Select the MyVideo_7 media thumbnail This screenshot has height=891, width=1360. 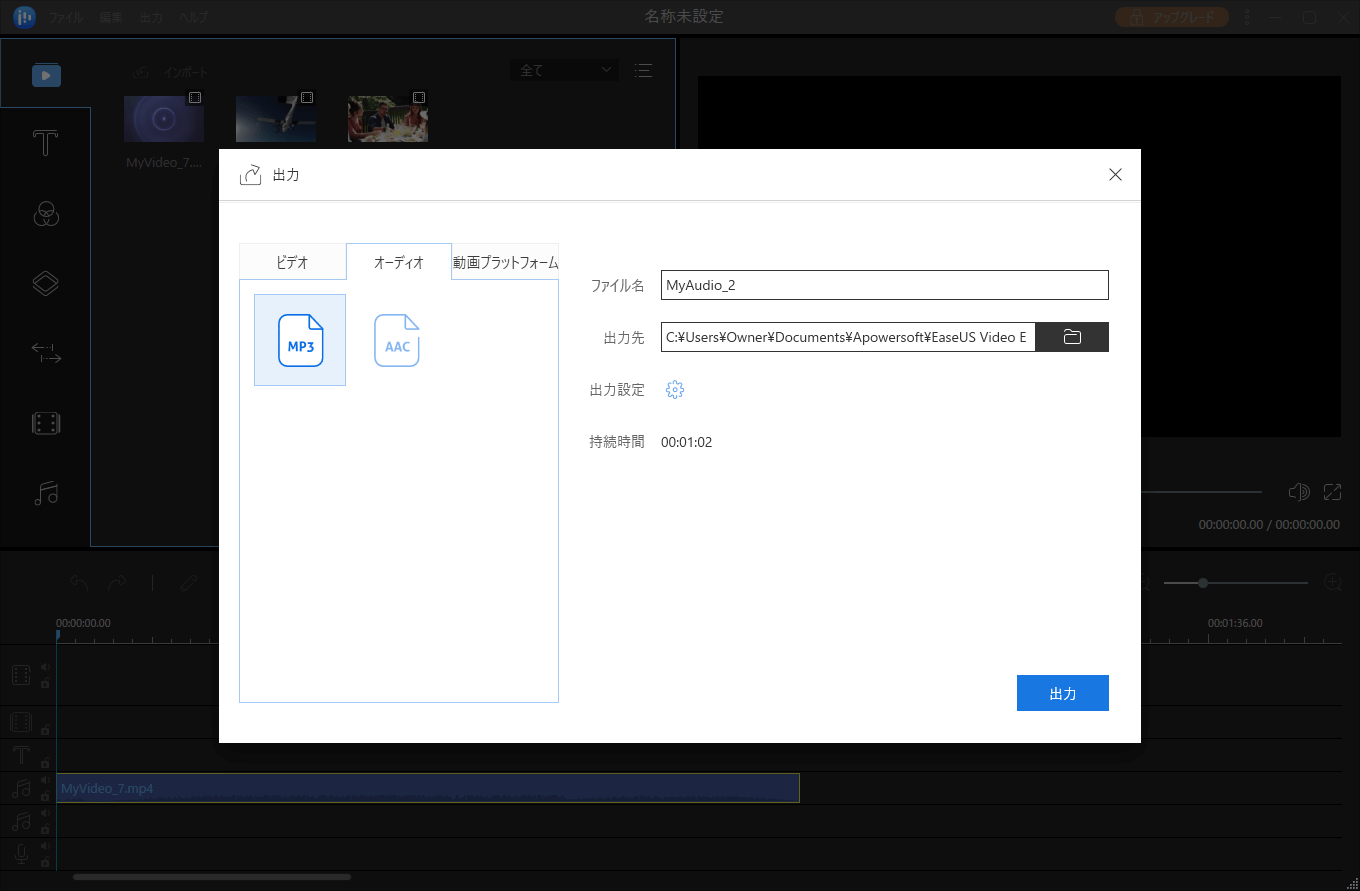164,119
